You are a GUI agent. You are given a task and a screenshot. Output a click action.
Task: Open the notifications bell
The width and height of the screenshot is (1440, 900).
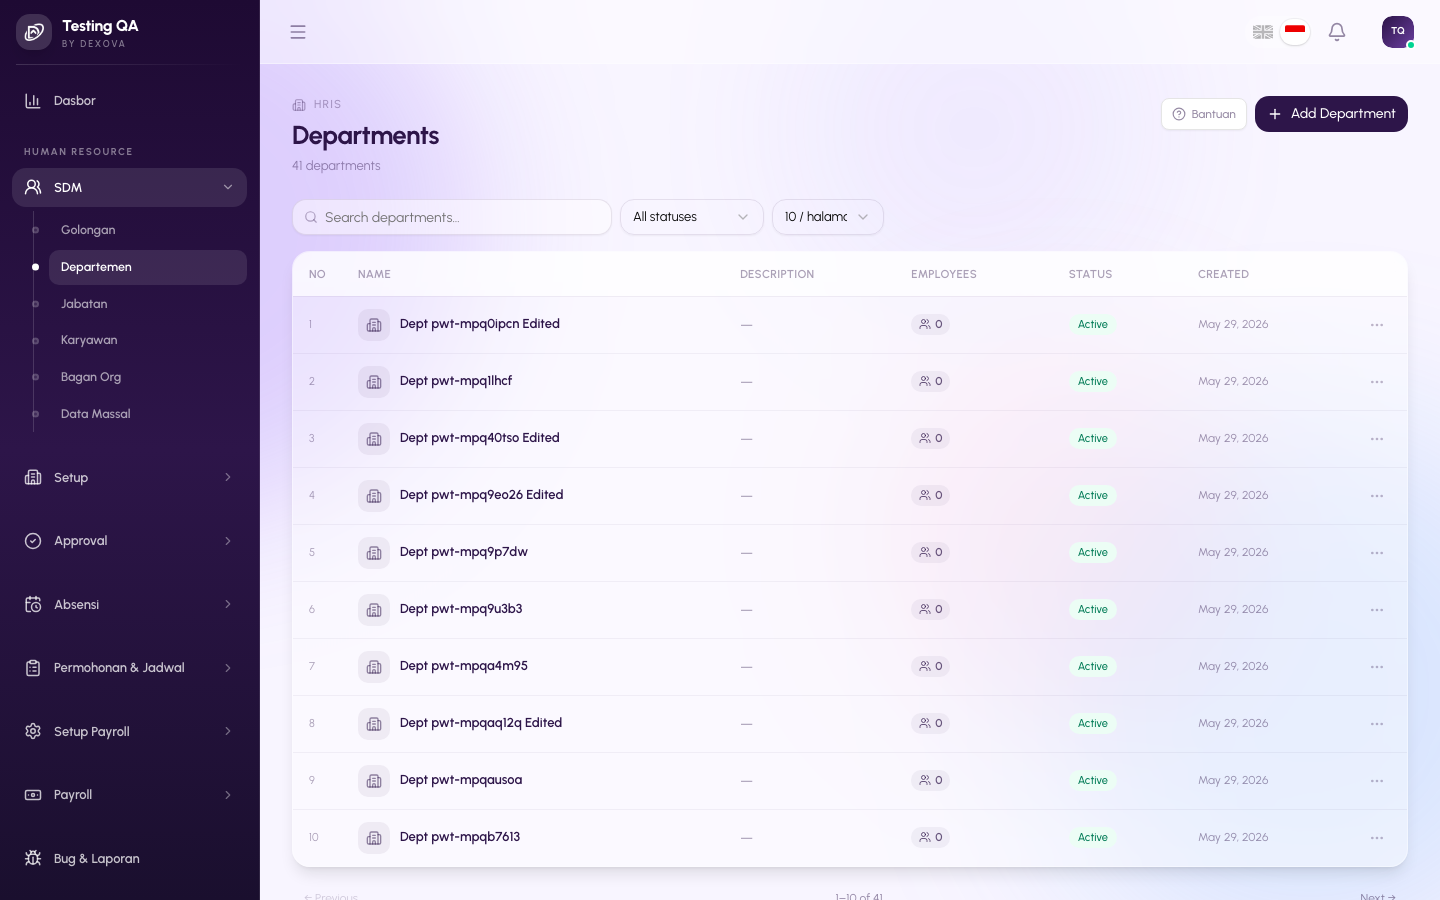pos(1337,32)
